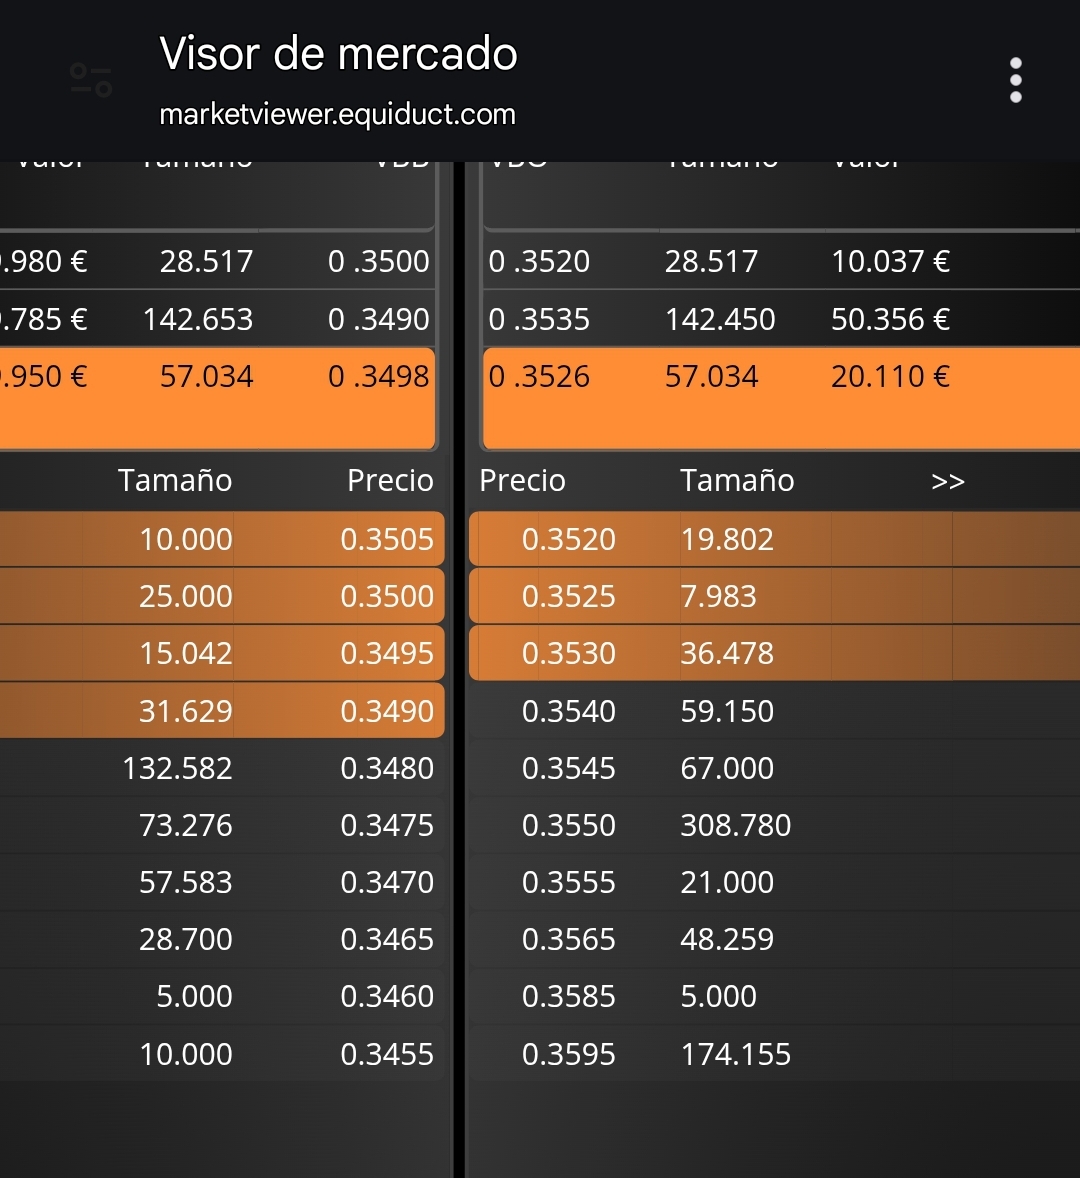Choose the highlighted 0.3498 VBB row

(218, 398)
